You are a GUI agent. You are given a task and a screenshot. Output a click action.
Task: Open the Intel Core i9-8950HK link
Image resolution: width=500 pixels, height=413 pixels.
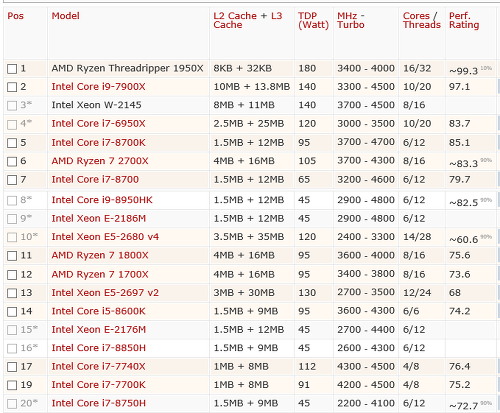(x=102, y=200)
